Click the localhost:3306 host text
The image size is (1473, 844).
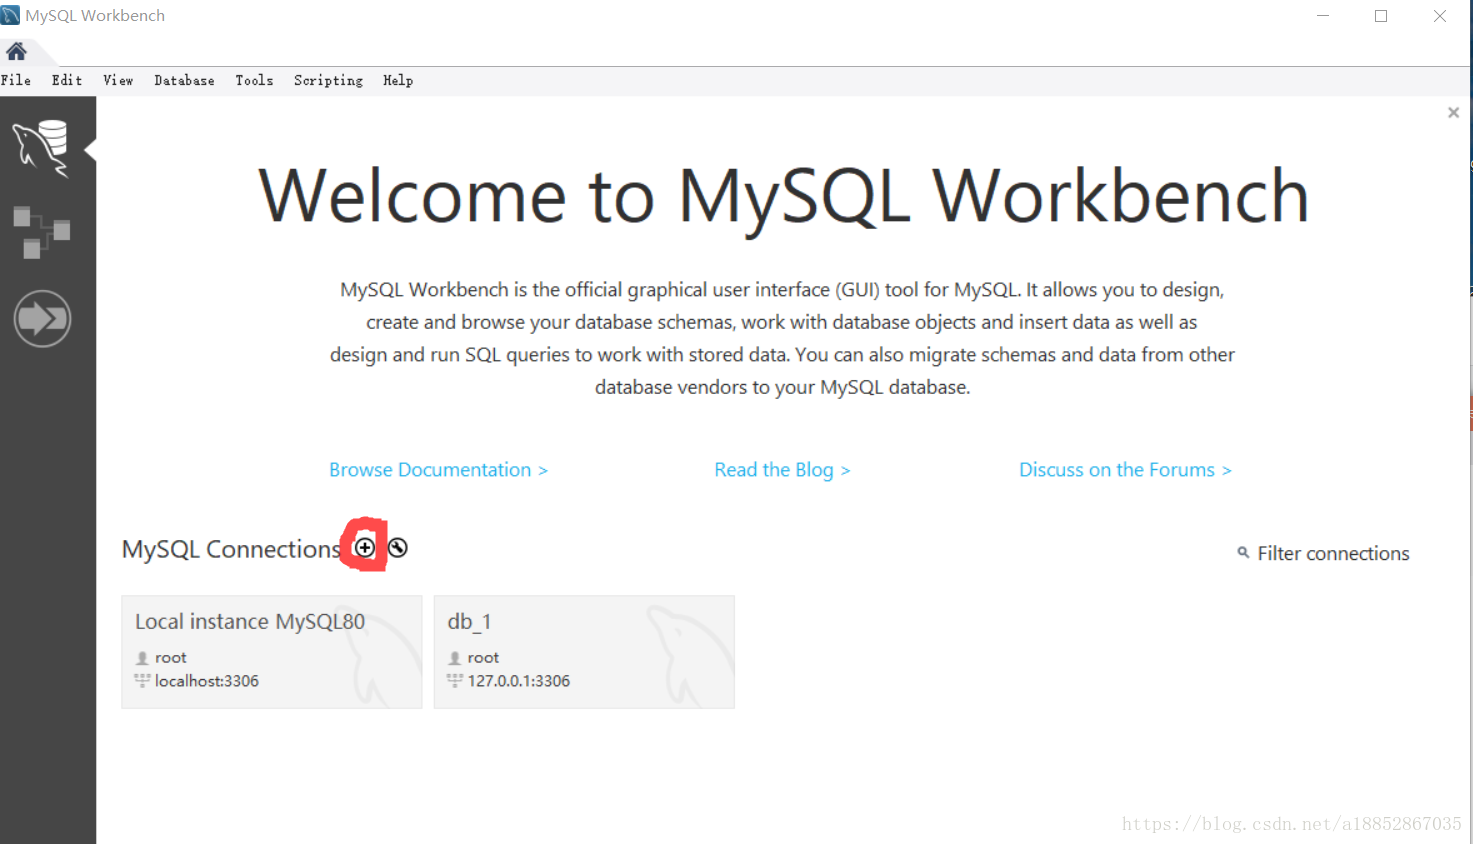207,681
